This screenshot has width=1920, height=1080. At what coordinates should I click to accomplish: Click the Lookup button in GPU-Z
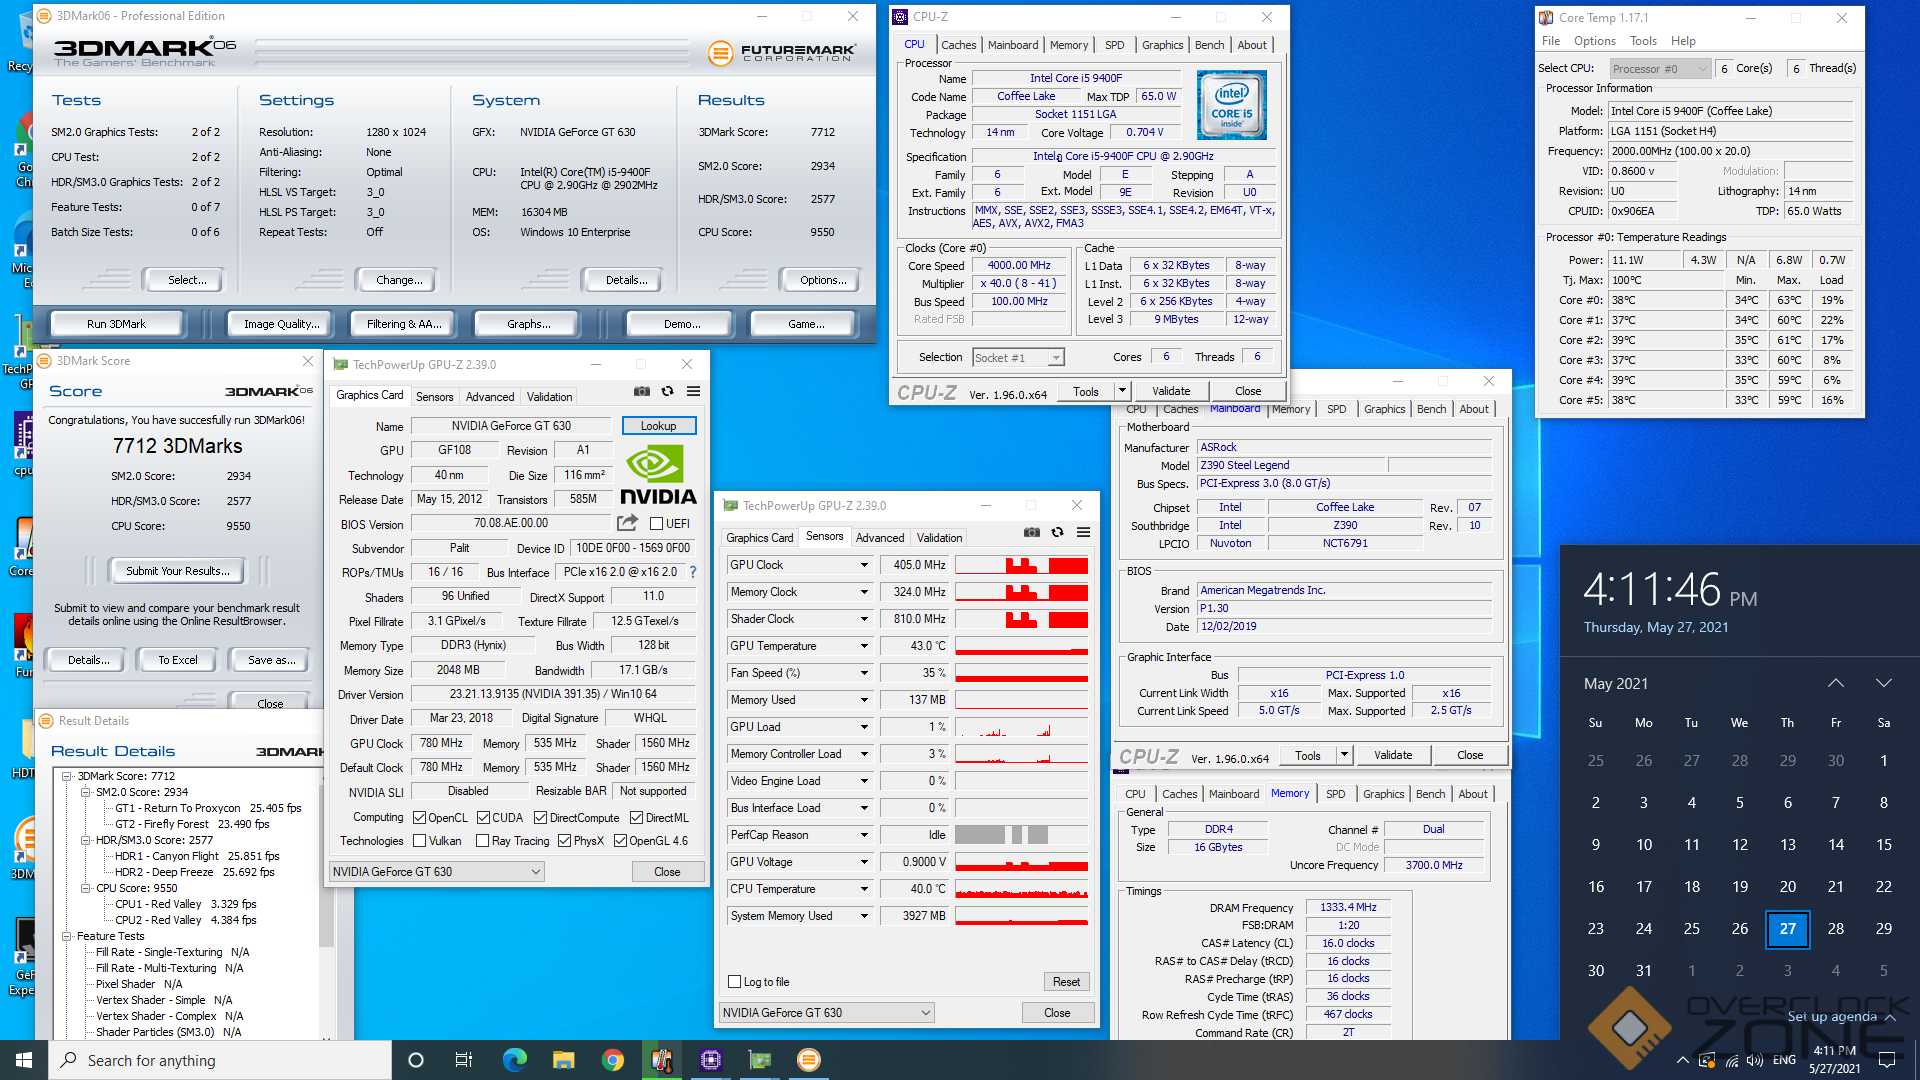pyautogui.click(x=658, y=426)
